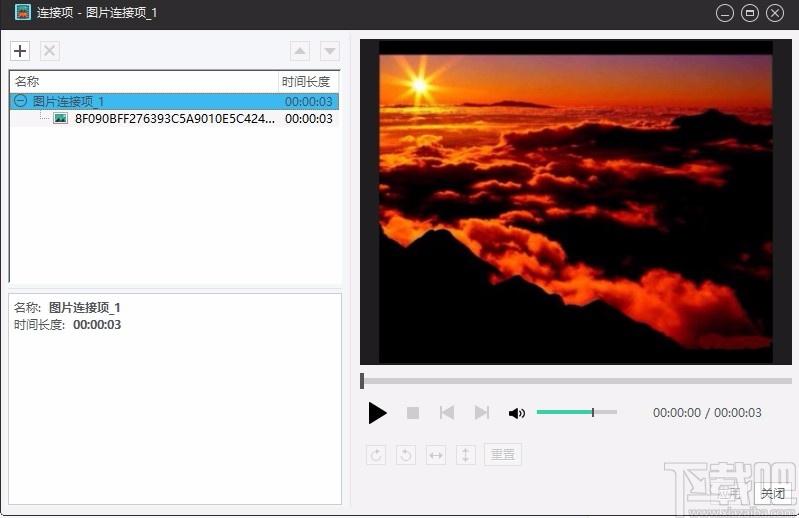Click the 重置 reset button
Image resolution: width=799 pixels, height=518 pixels.
pos(502,454)
